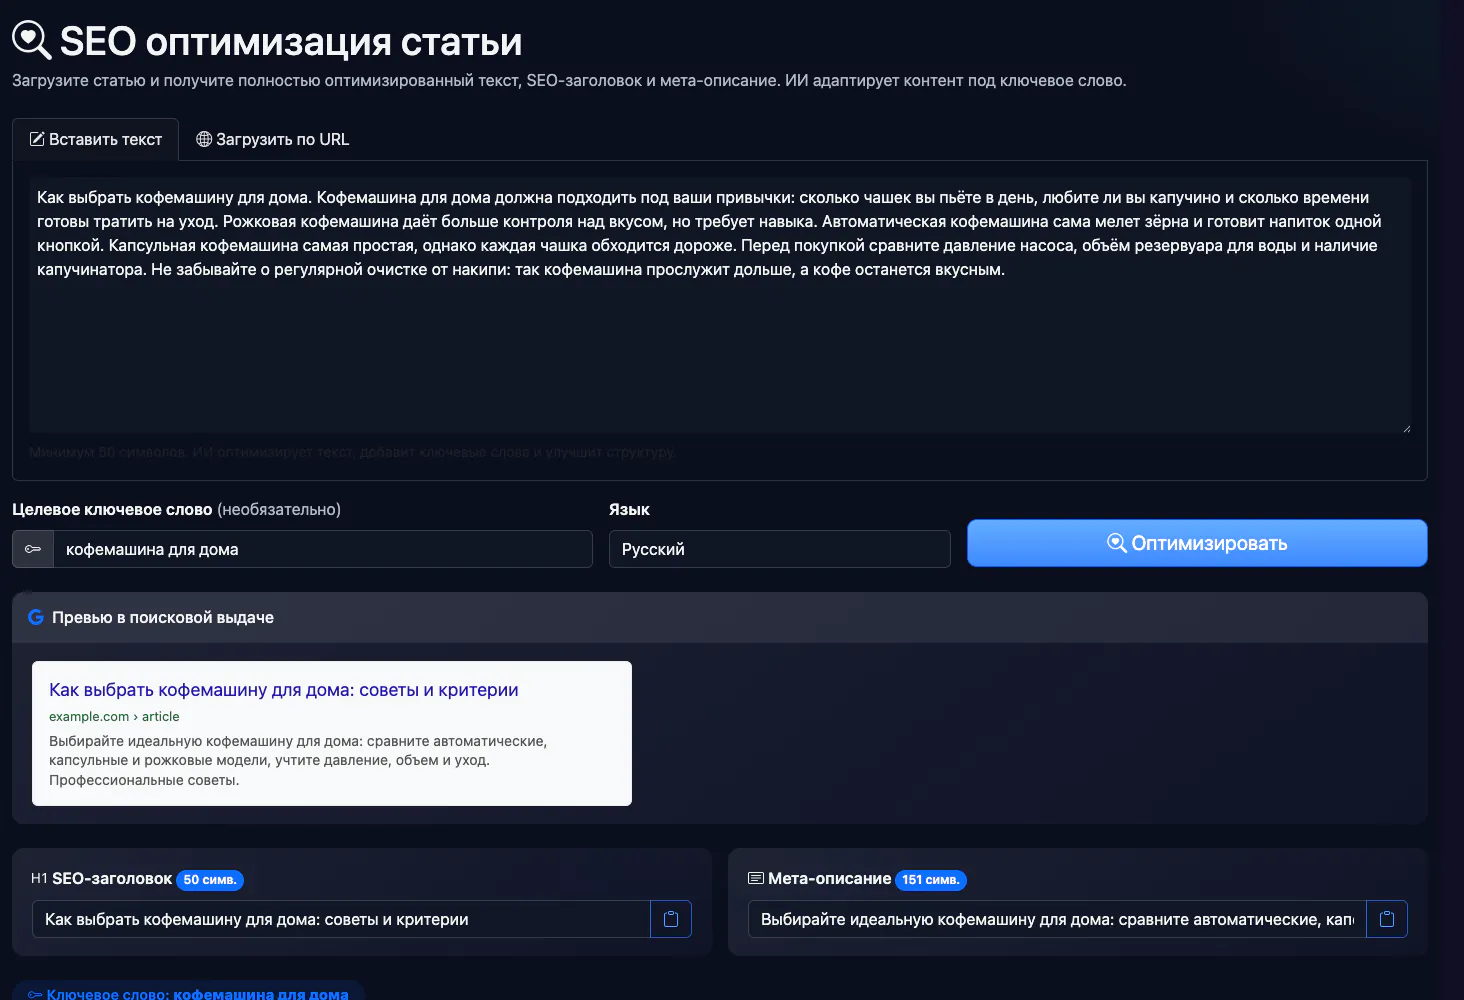Click the H1 icon beside SEO-заголовок
1464x1000 pixels.
(39, 878)
